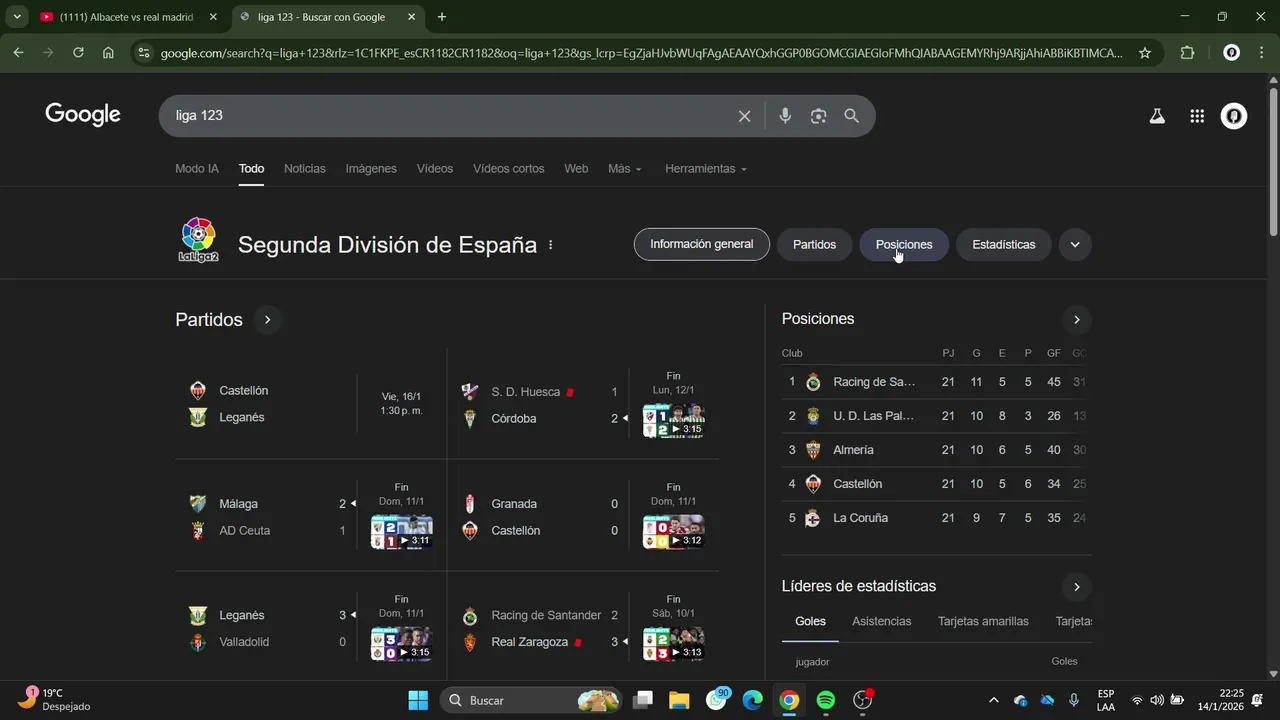Expand the Partidos section arrow
This screenshot has height=720, width=1280.
[267, 320]
